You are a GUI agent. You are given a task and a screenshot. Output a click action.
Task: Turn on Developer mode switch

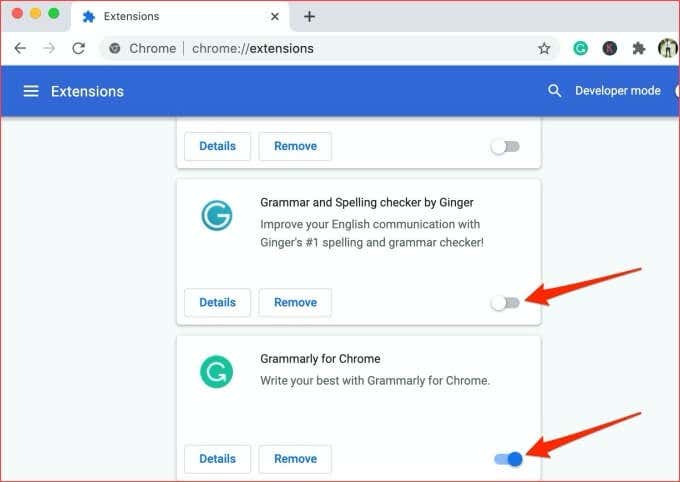pos(677,91)
